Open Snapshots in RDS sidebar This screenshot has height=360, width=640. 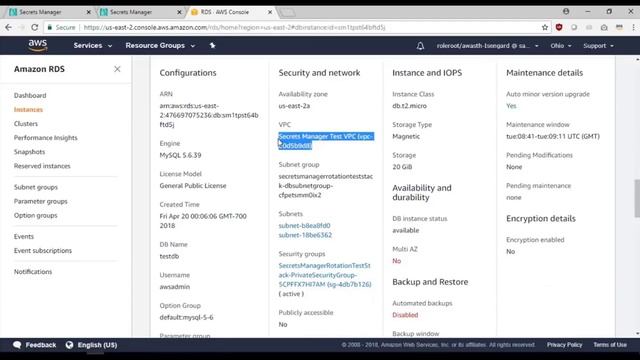coord(29,151)
